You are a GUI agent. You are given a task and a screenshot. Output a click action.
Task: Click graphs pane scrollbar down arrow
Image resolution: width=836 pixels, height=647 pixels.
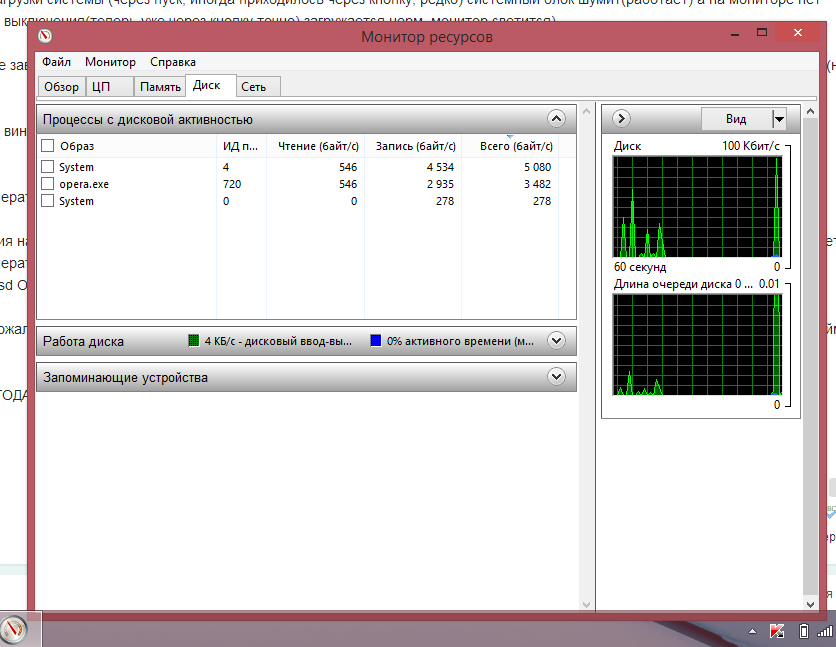click(810, 604)
